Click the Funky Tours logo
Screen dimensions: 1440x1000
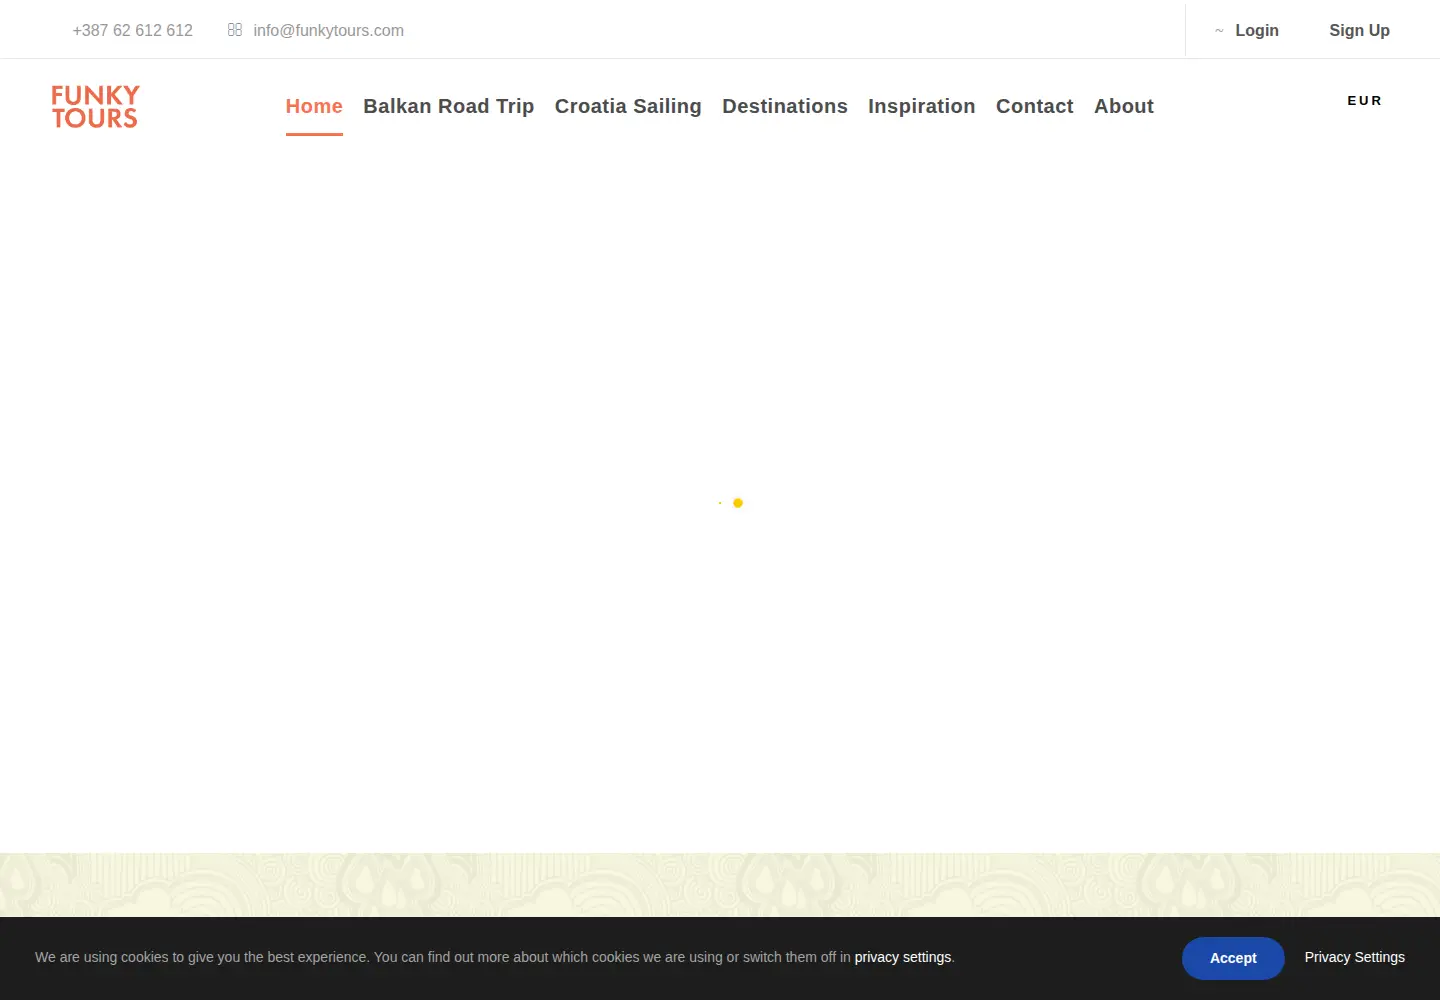[x=95, y=107]
